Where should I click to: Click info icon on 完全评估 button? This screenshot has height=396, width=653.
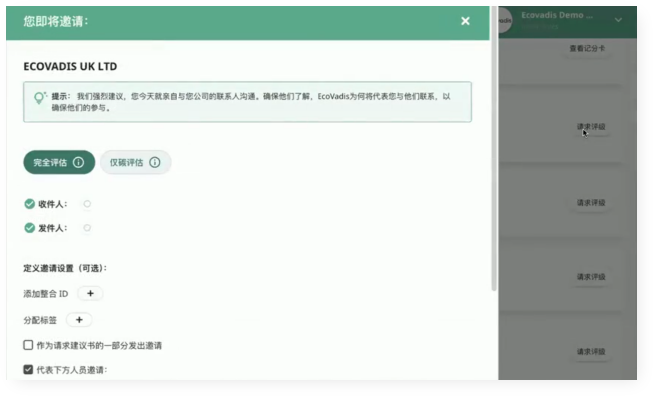[78, 162]
